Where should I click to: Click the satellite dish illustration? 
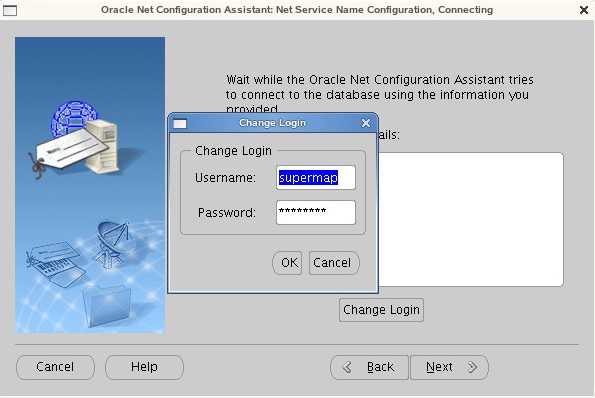tap(112, 244)
